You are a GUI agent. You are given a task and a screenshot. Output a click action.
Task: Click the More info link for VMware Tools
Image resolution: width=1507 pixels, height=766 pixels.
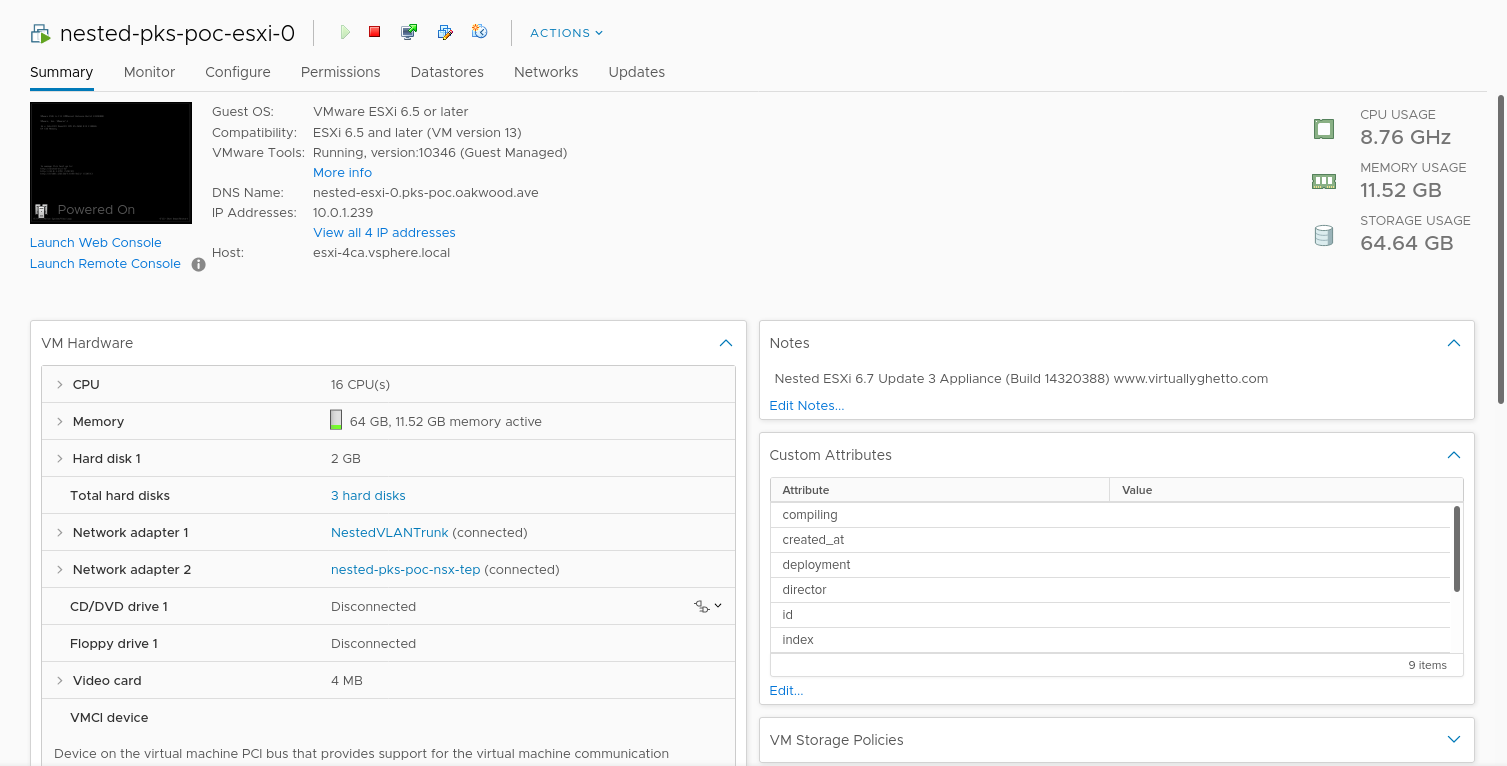pyautogui.click(x=342, y=173)
